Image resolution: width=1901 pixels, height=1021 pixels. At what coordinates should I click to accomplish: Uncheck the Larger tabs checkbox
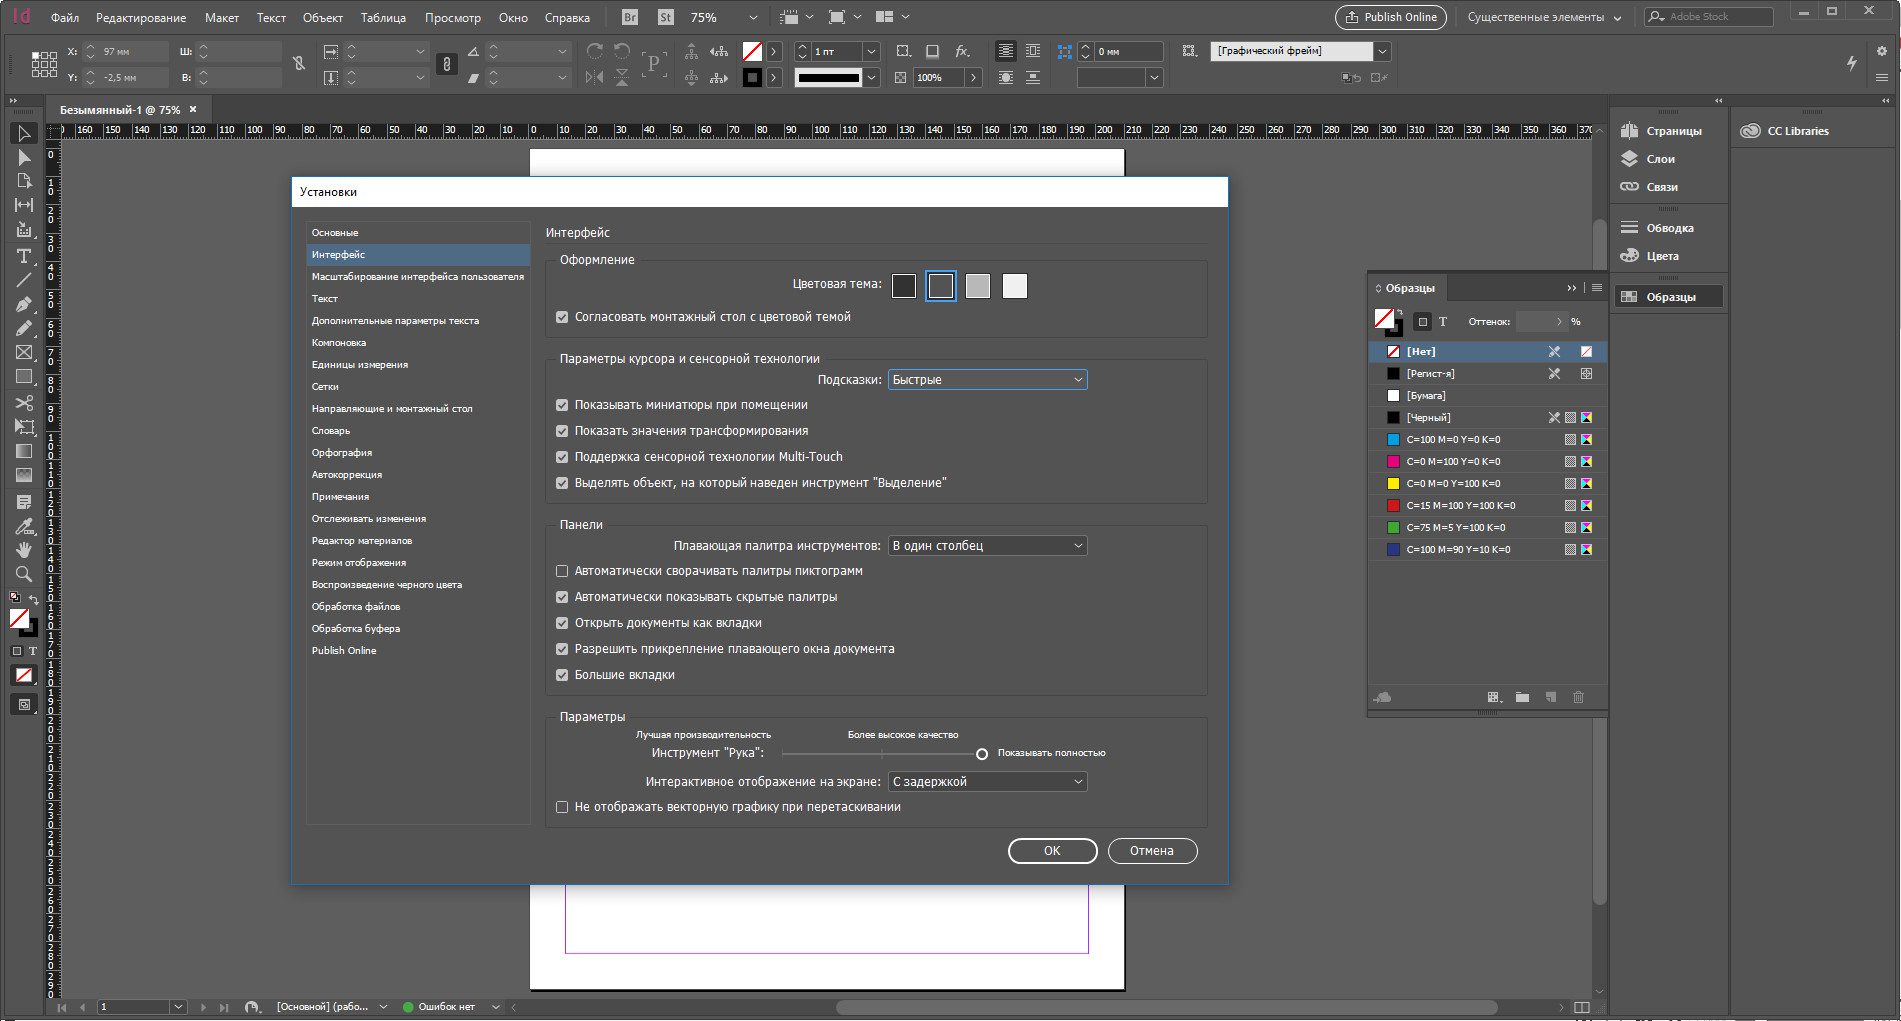(562, 675)
